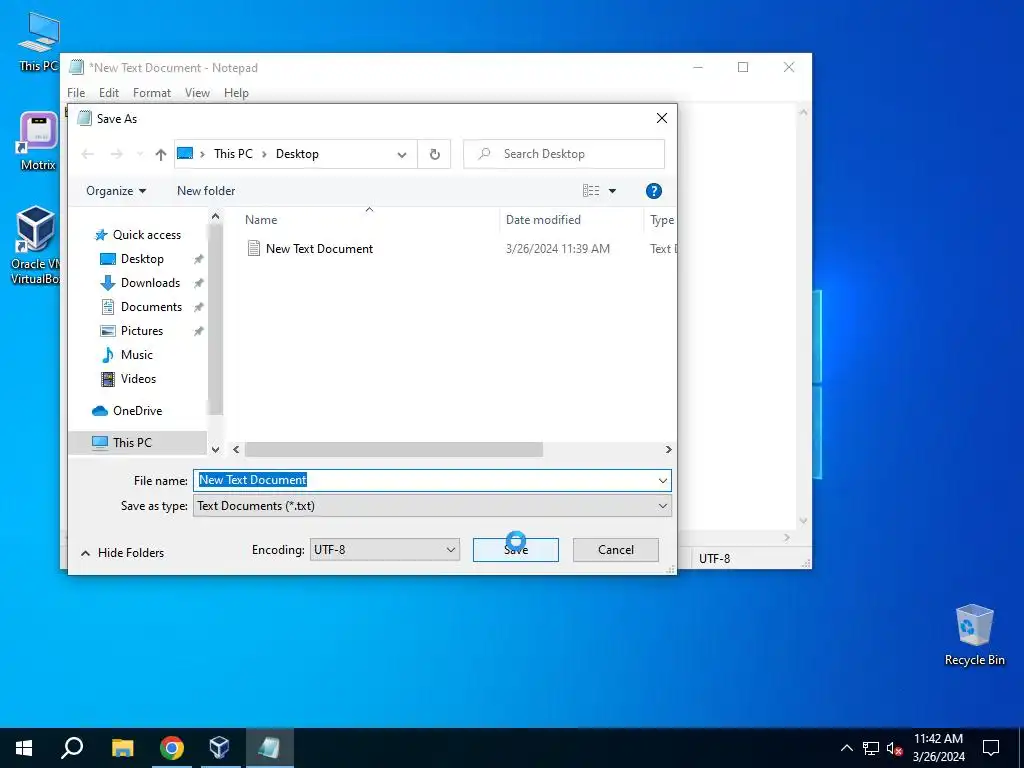Click the Save button

tap(516, 550)
